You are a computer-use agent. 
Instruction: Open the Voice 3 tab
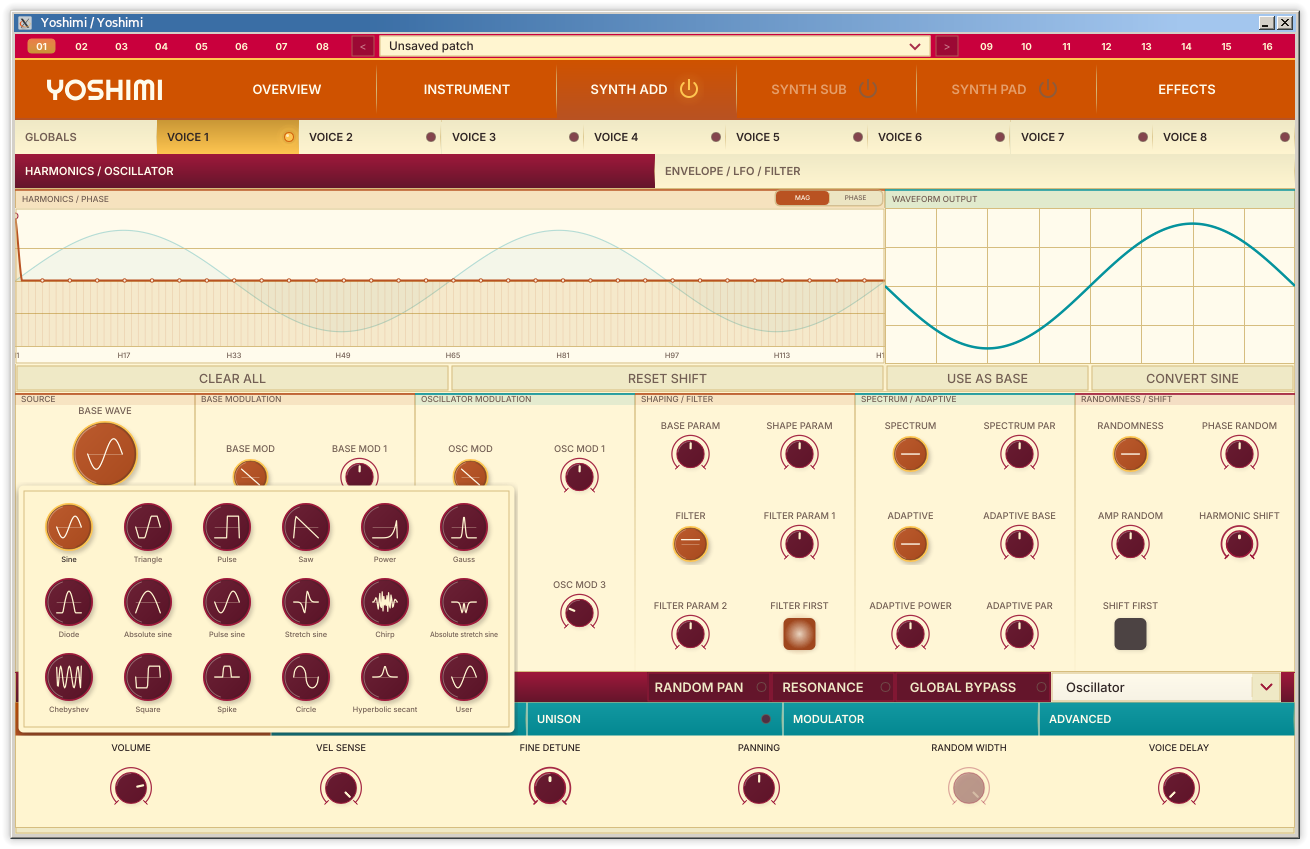512,137
